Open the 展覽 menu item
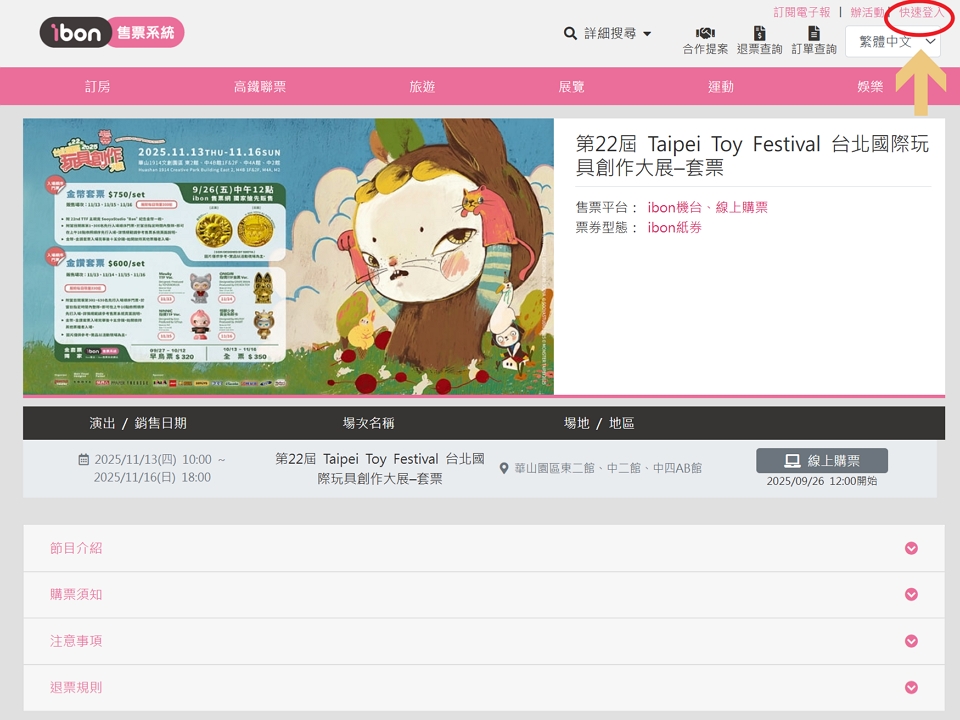 tap(571, 86)
